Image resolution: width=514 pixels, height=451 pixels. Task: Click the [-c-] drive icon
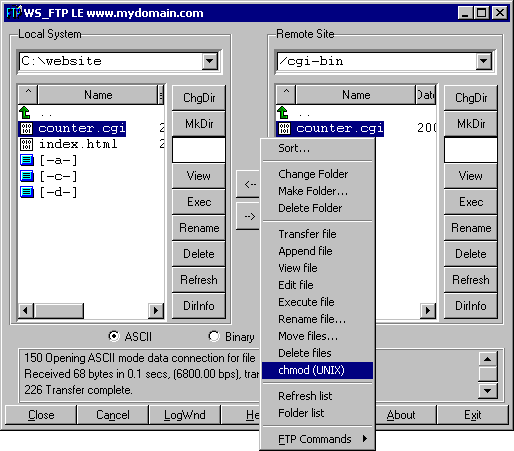27,176
